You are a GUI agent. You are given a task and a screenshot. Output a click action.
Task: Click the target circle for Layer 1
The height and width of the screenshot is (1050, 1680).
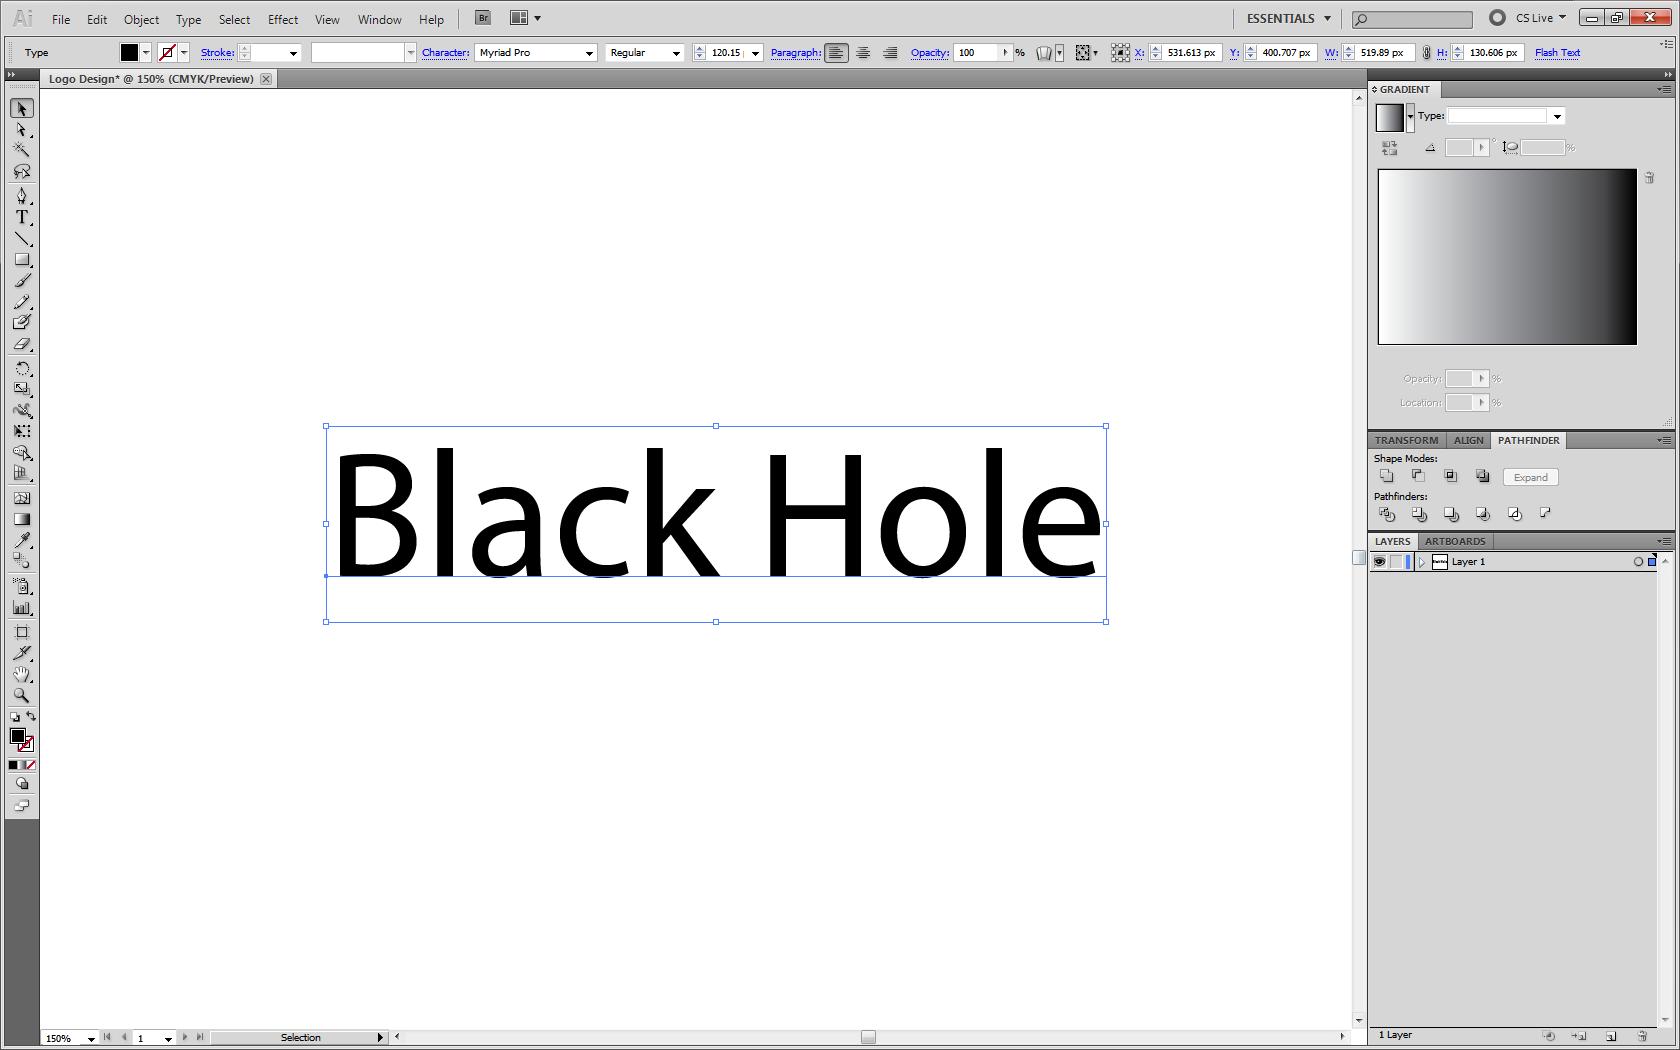pyautogui.click(x=1638, y=562)
